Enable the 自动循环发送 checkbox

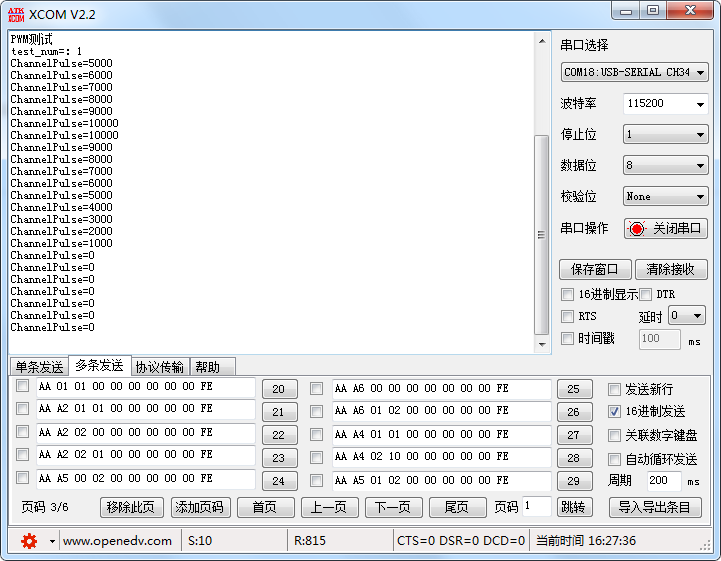tap(614, 459)
